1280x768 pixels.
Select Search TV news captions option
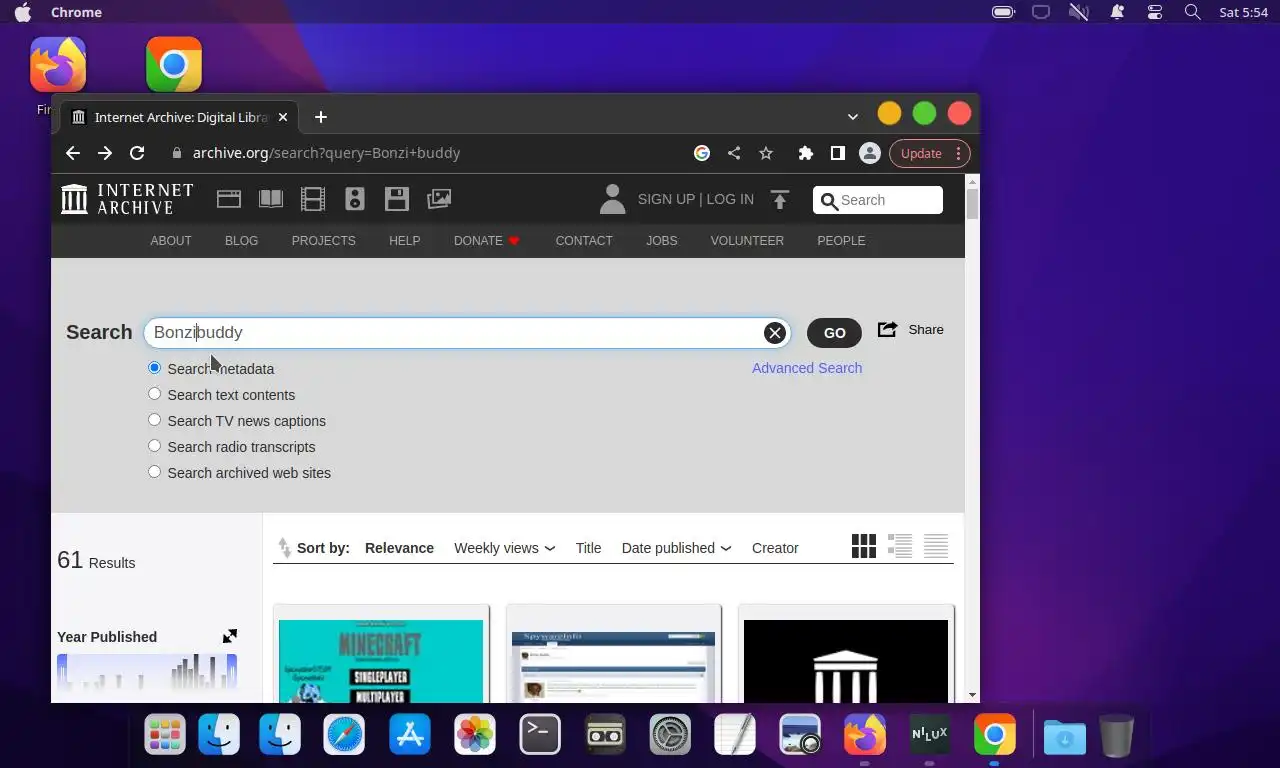click(154, 420)
